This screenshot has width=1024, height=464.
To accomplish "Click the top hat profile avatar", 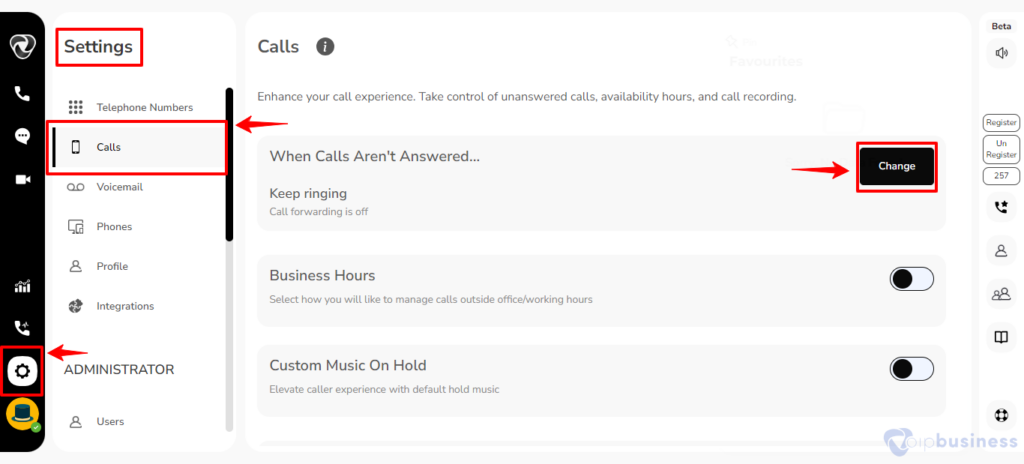I will (22, 415).
